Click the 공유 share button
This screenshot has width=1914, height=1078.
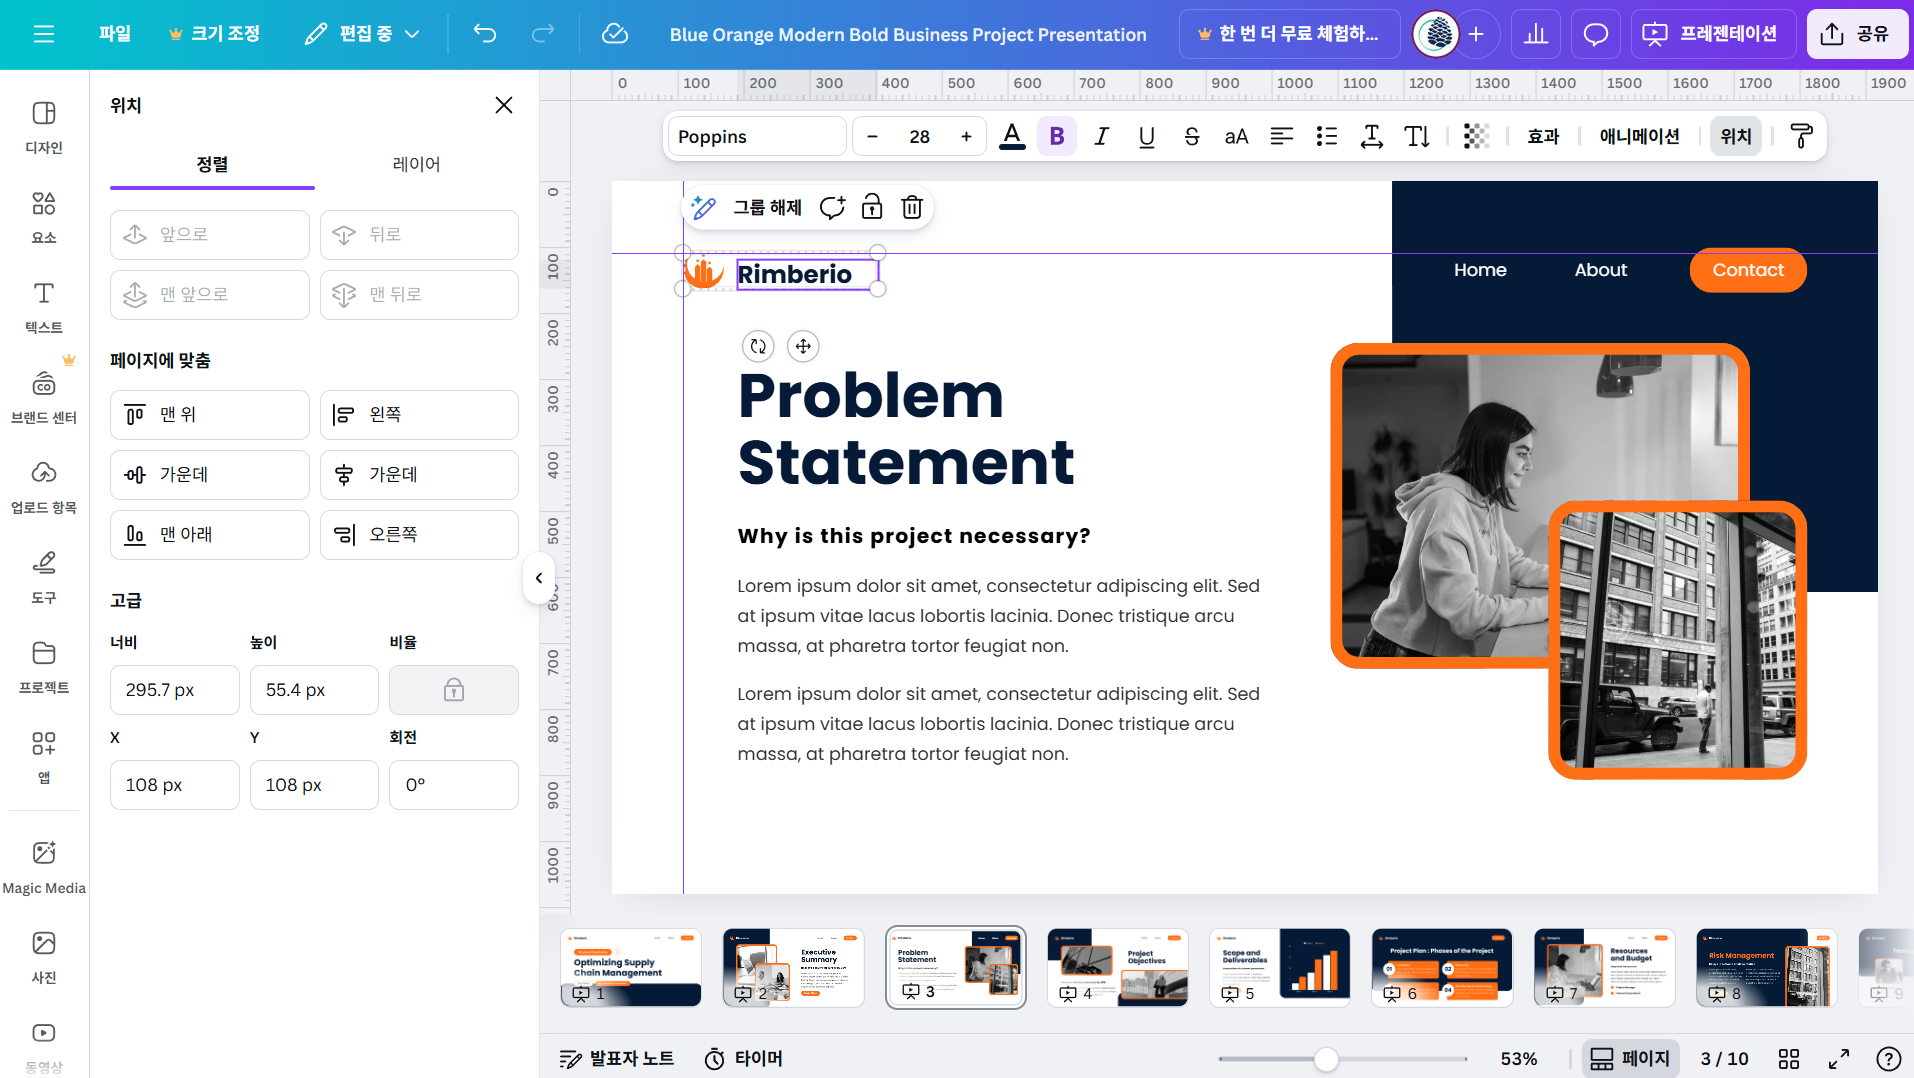pos(1856,34)
